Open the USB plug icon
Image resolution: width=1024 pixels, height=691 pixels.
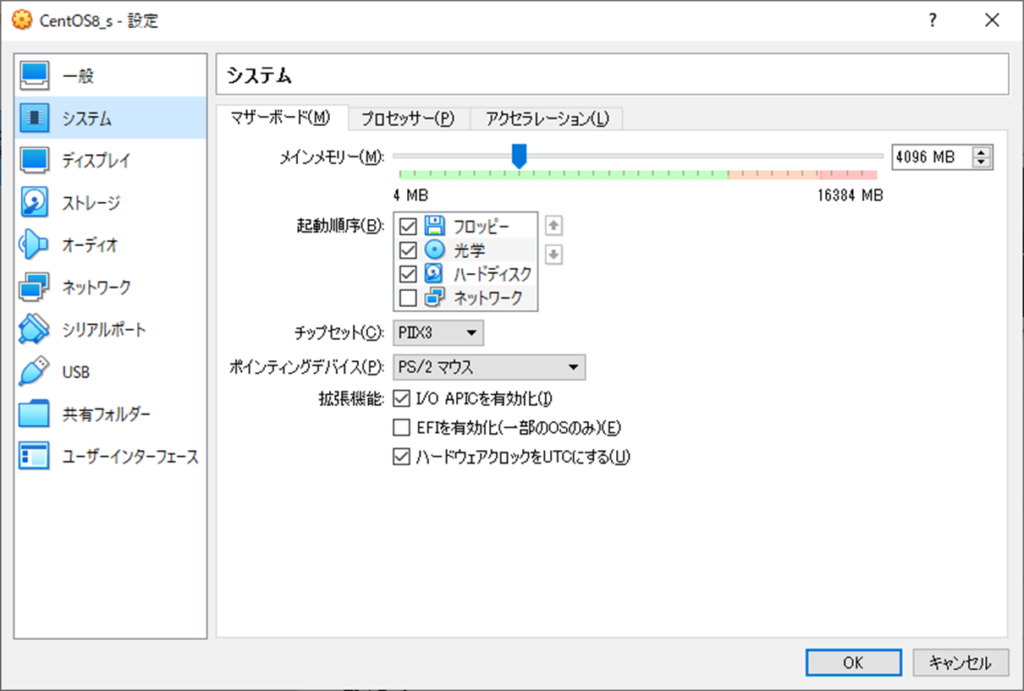point(34,372)
